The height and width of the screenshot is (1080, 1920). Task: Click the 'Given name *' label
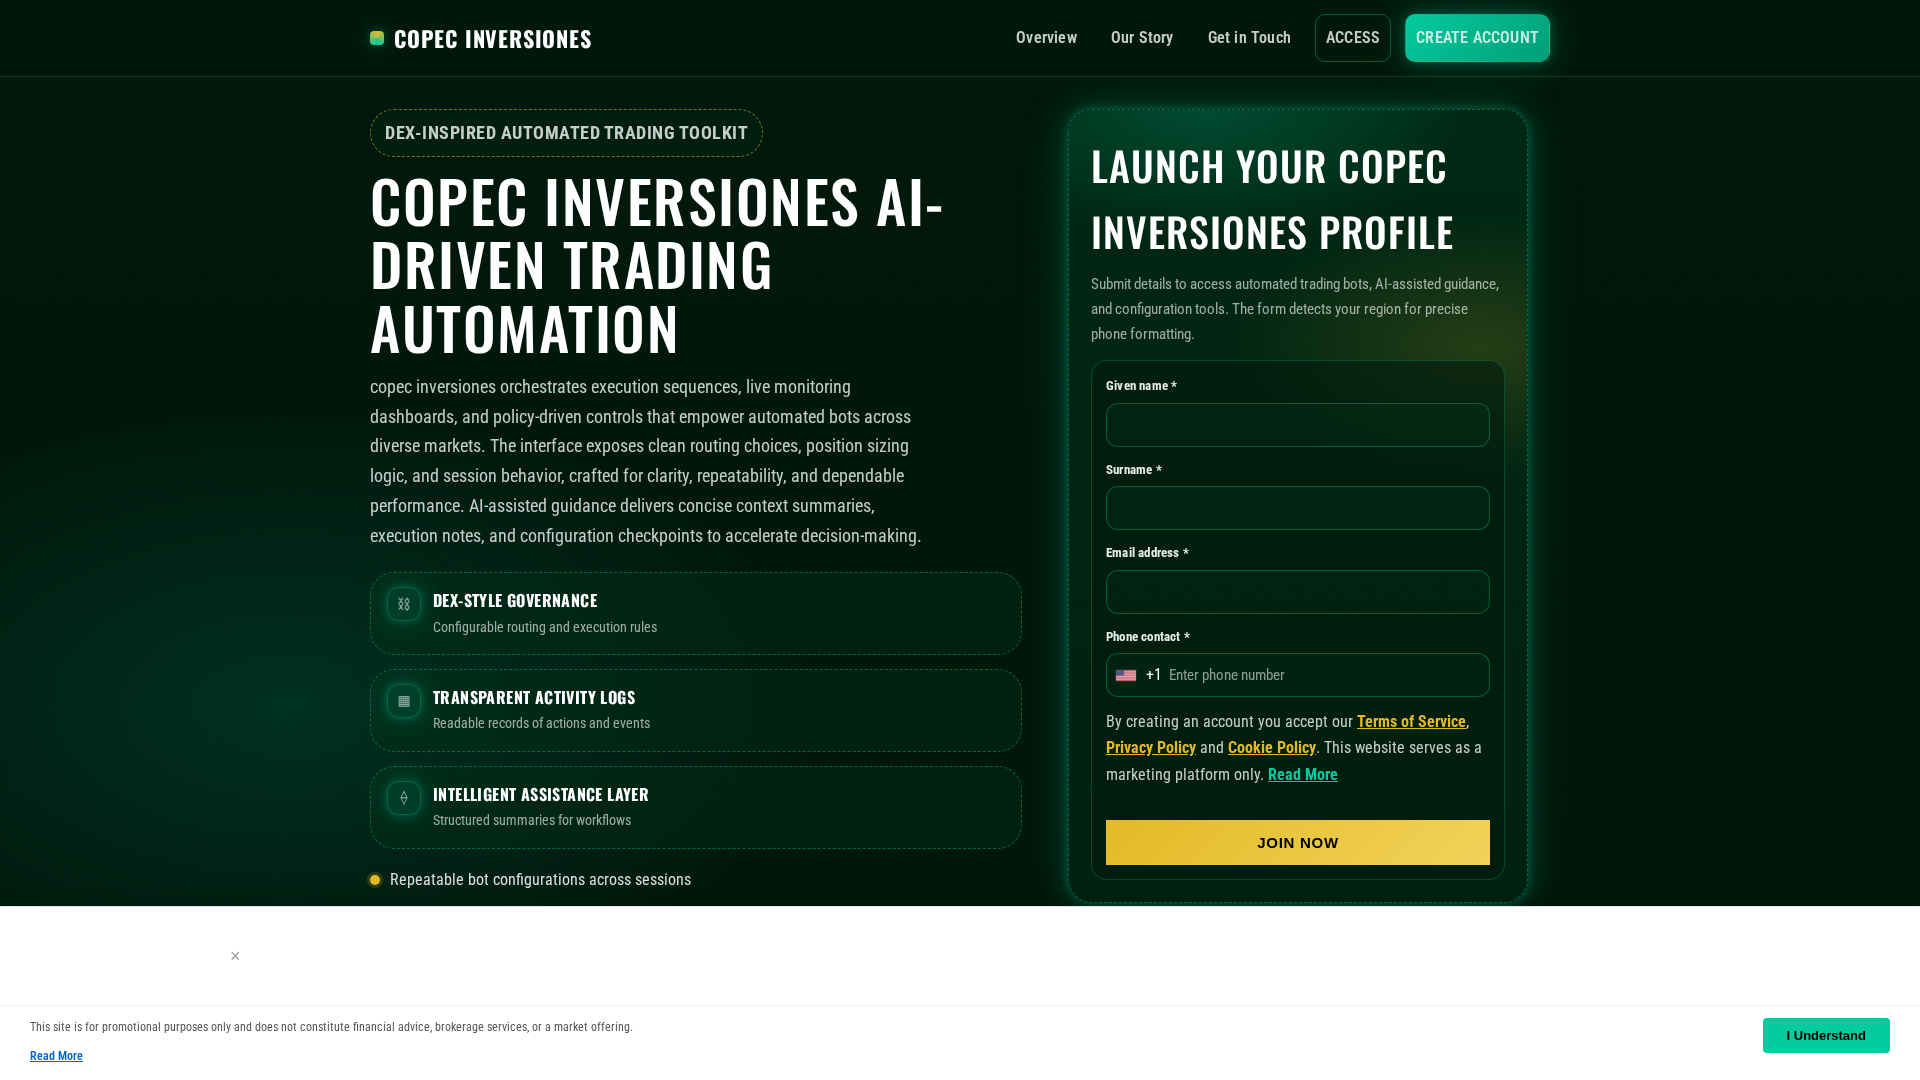1141,386
